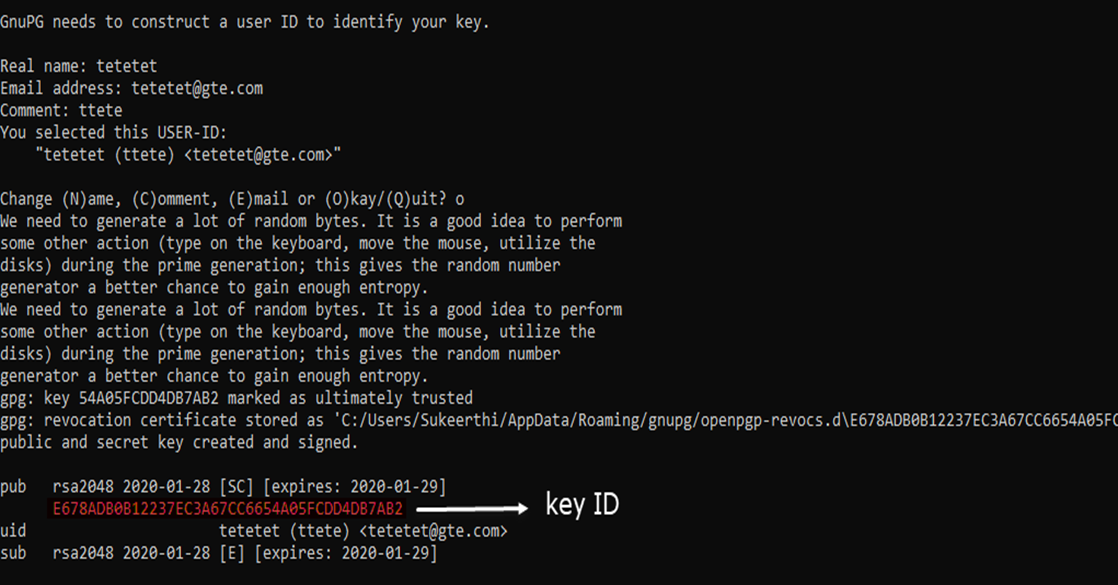Screen dimensions: 1118x585
Task: Click the white arrow pointing to key ID
Action: (470, 508)
